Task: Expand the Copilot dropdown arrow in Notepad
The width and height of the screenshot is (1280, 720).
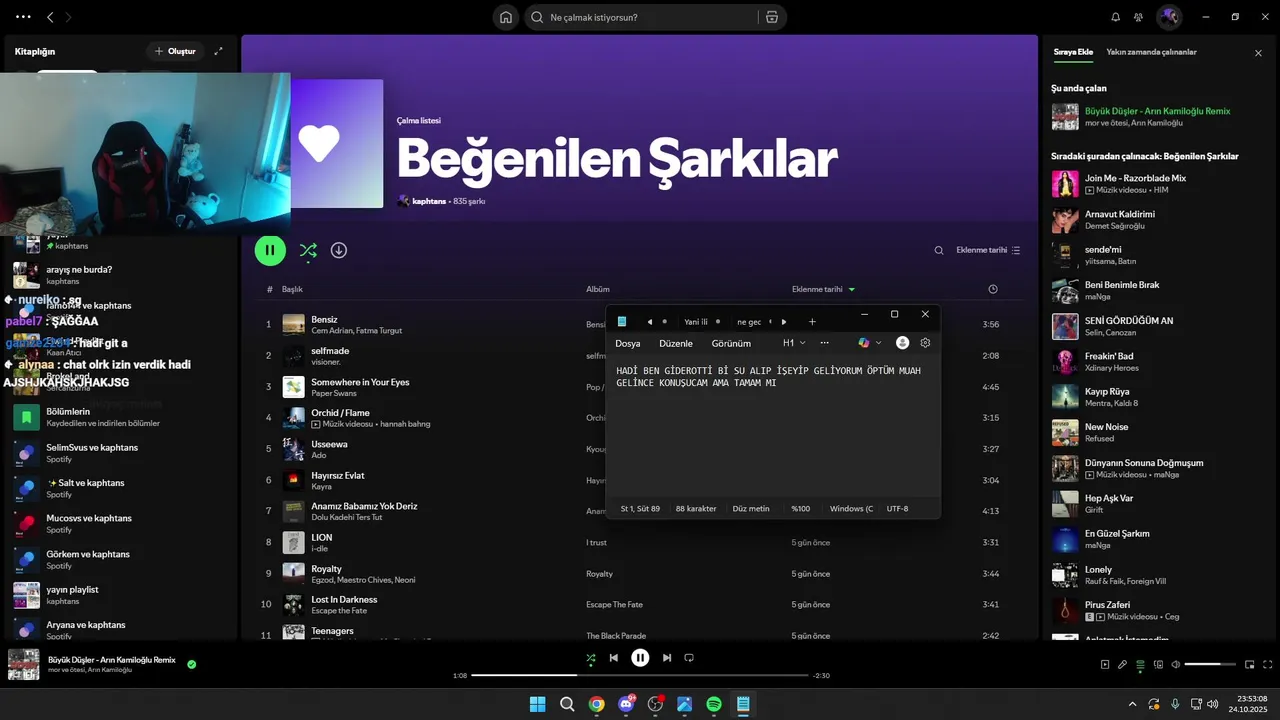Action: coord(879,343)
